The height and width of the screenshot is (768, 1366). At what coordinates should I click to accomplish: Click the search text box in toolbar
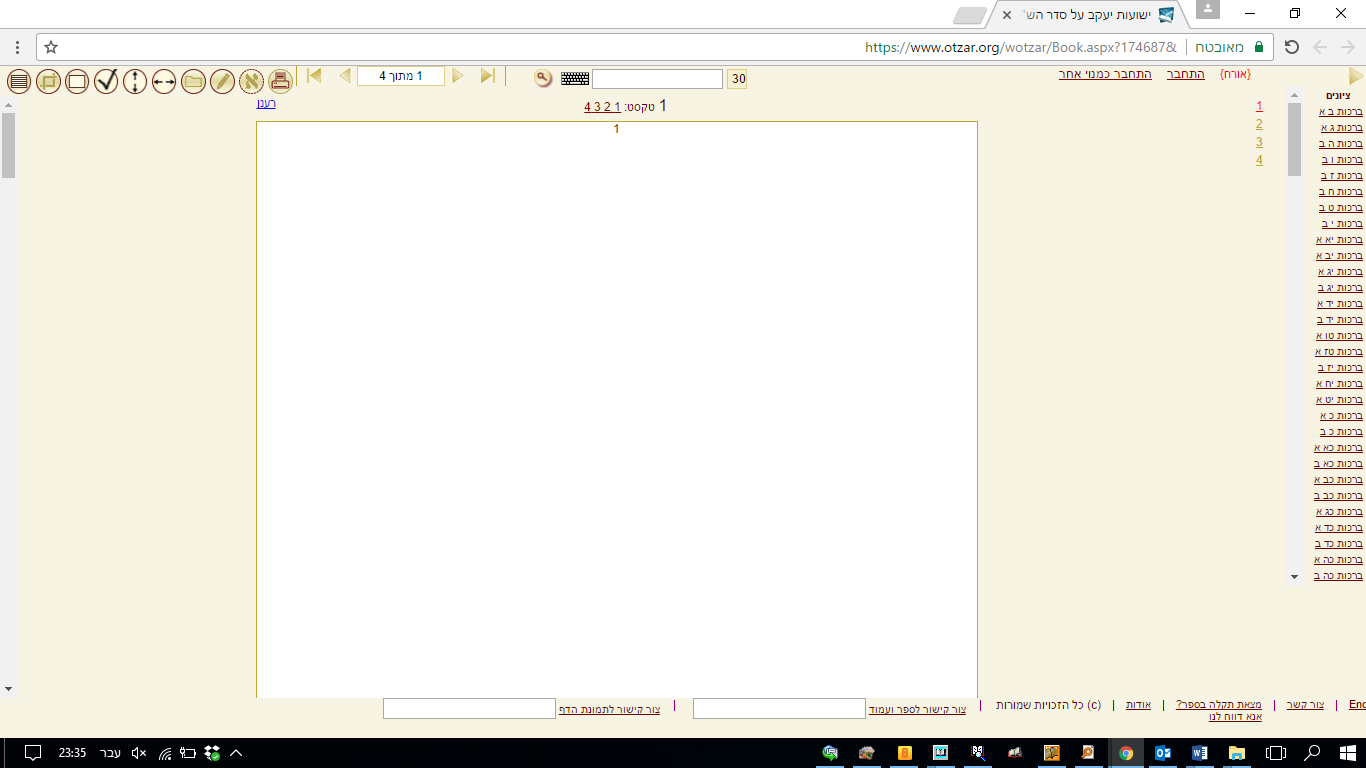[657, 79]
